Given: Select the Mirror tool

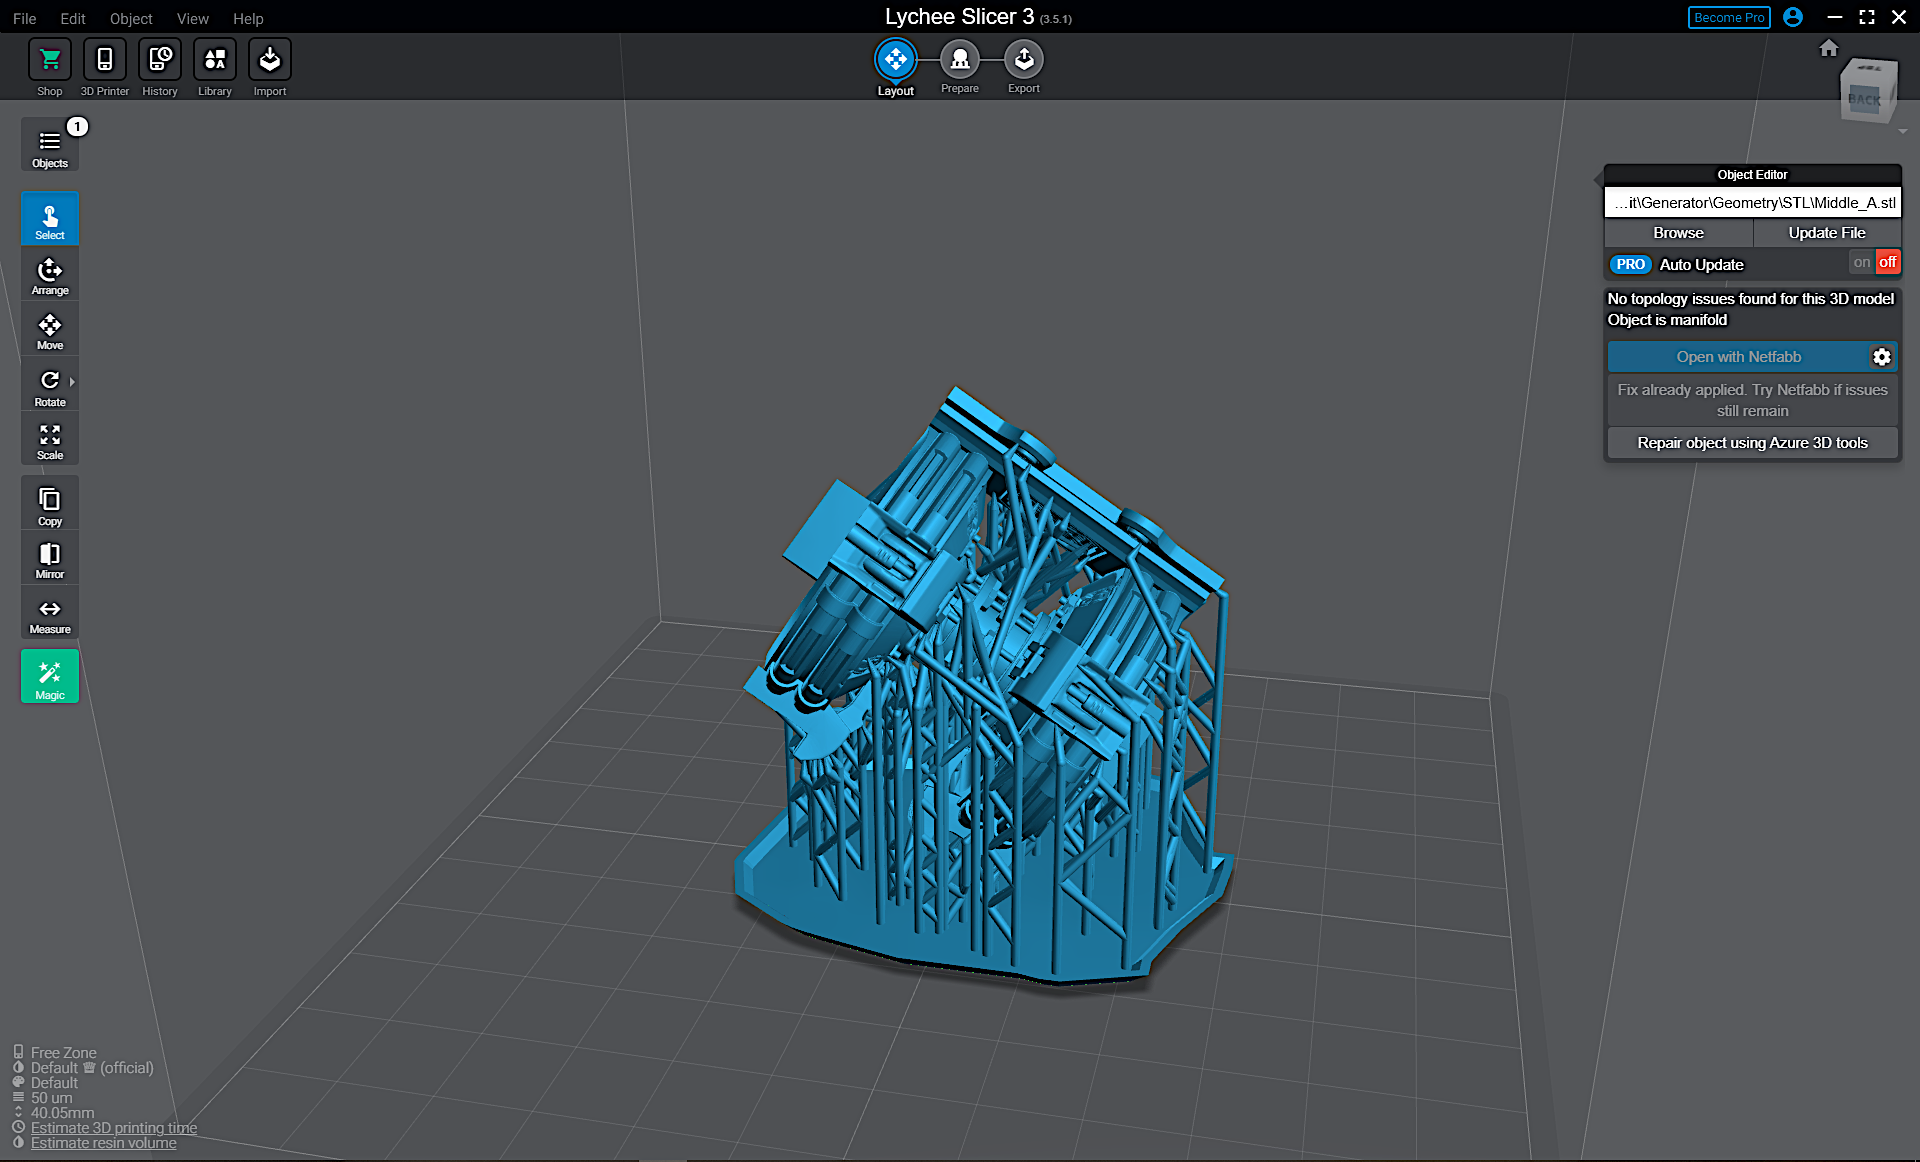Looking at the screenshot, I should (49, 558).
